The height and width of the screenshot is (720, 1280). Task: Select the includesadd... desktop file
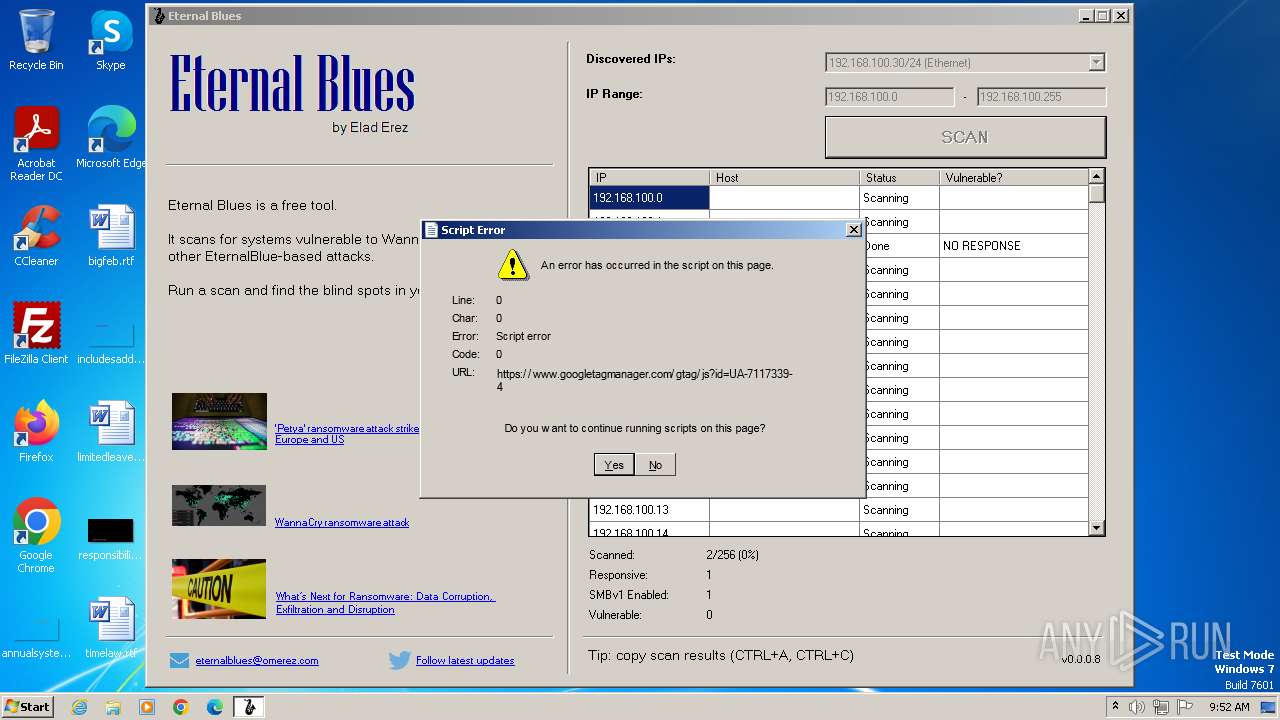point(110,342)
